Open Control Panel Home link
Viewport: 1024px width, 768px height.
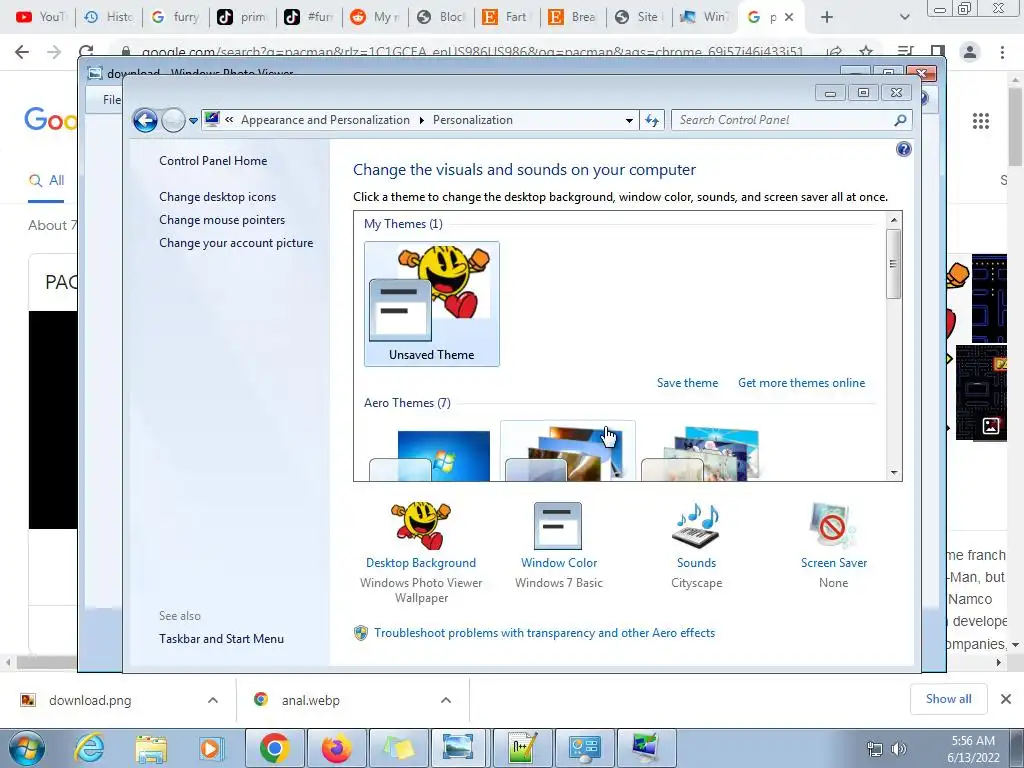coord(213,161)
